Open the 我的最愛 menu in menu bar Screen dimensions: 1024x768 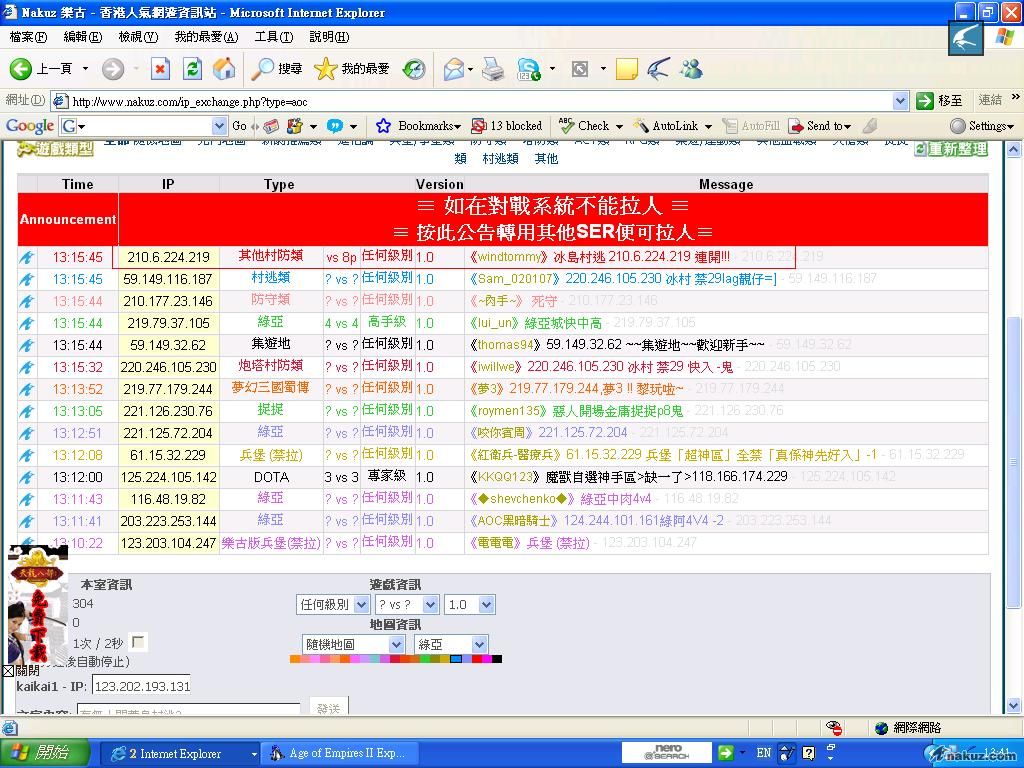(206, 37)
